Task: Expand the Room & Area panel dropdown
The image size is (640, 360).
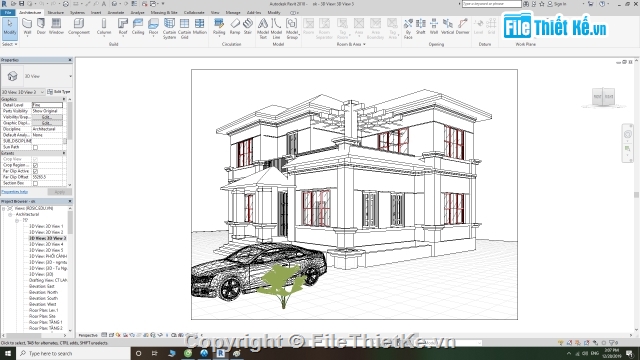Action: [351, 44]
